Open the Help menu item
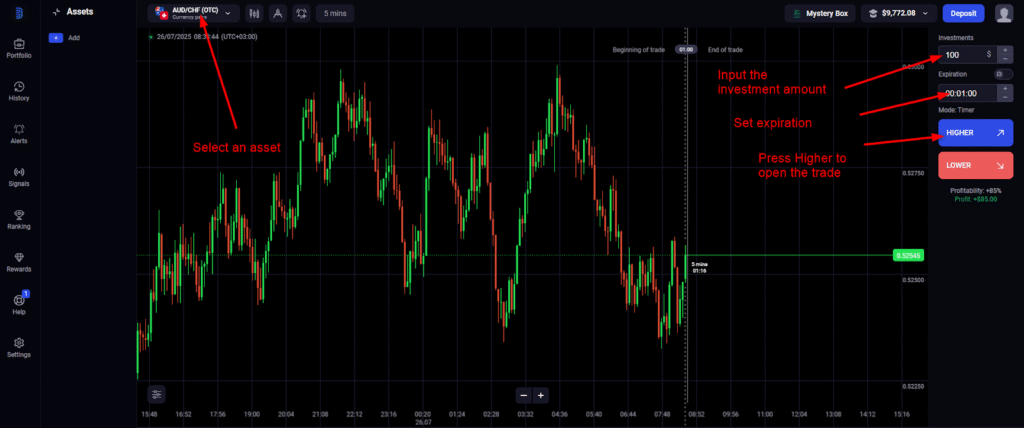1024x428 pixels. [18, 303]
